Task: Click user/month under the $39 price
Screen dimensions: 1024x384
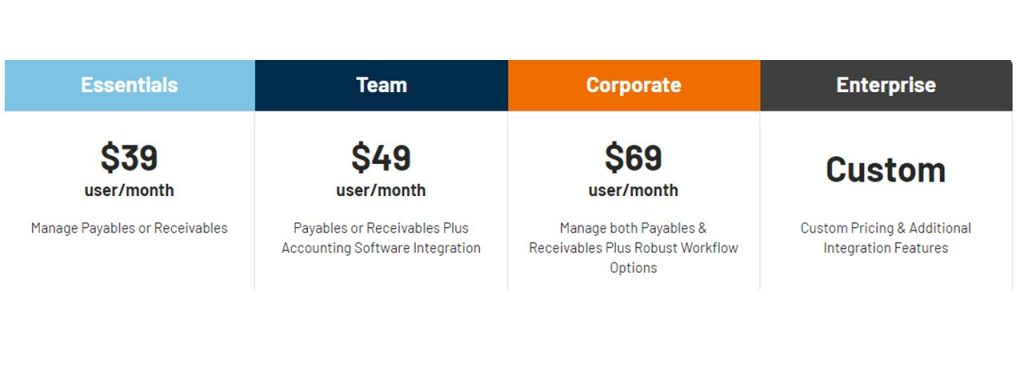Action: pyautogui.click(x=129, y=191)
